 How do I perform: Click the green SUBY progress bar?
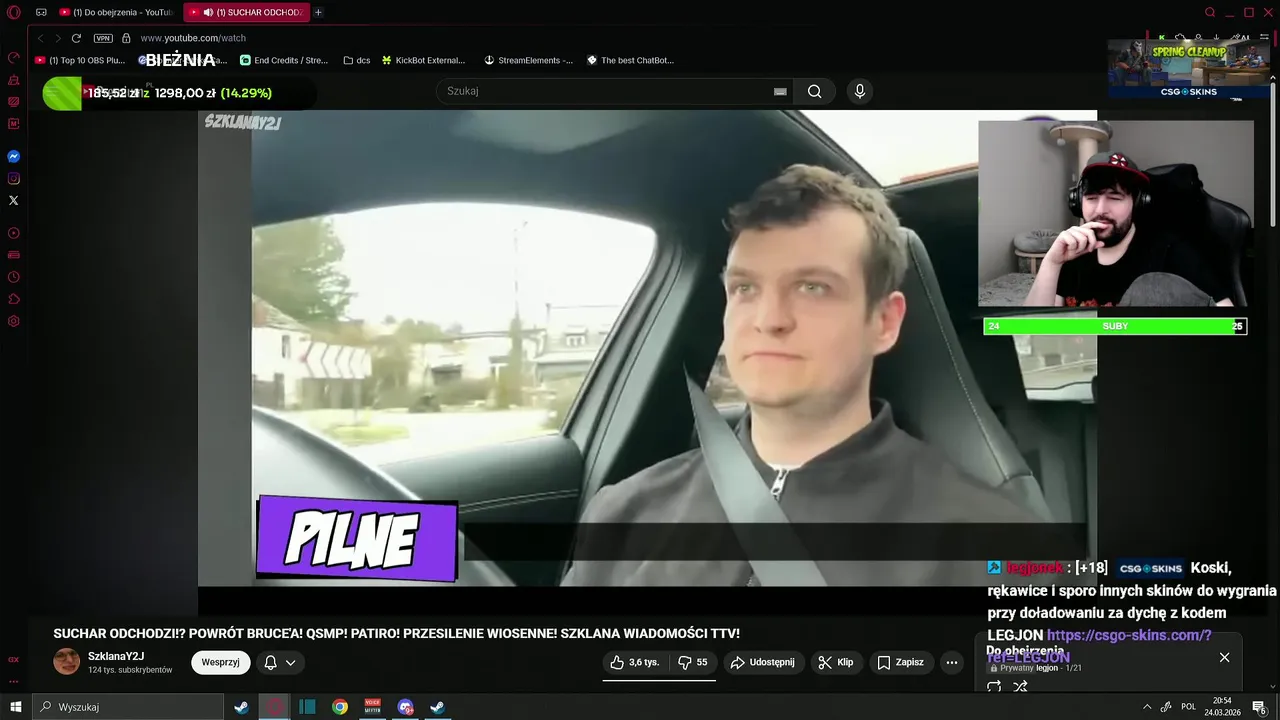click(1115, 326)
